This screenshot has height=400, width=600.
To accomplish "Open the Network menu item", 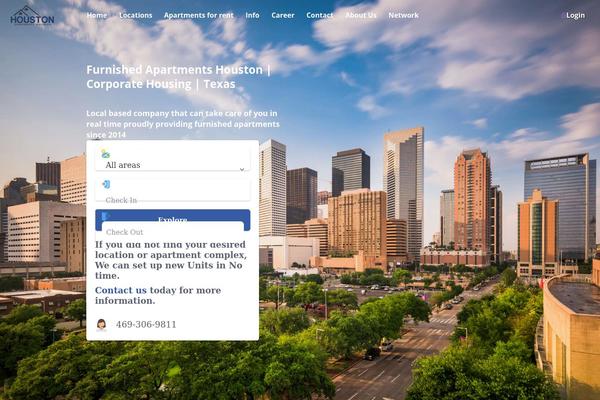I will point(403,15).
